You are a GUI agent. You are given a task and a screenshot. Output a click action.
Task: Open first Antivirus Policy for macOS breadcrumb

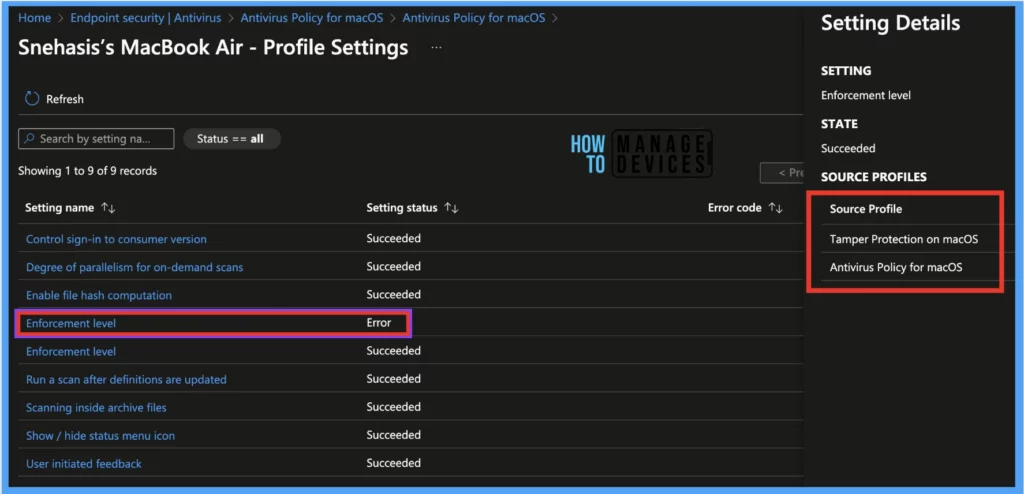tap(312, 18)
